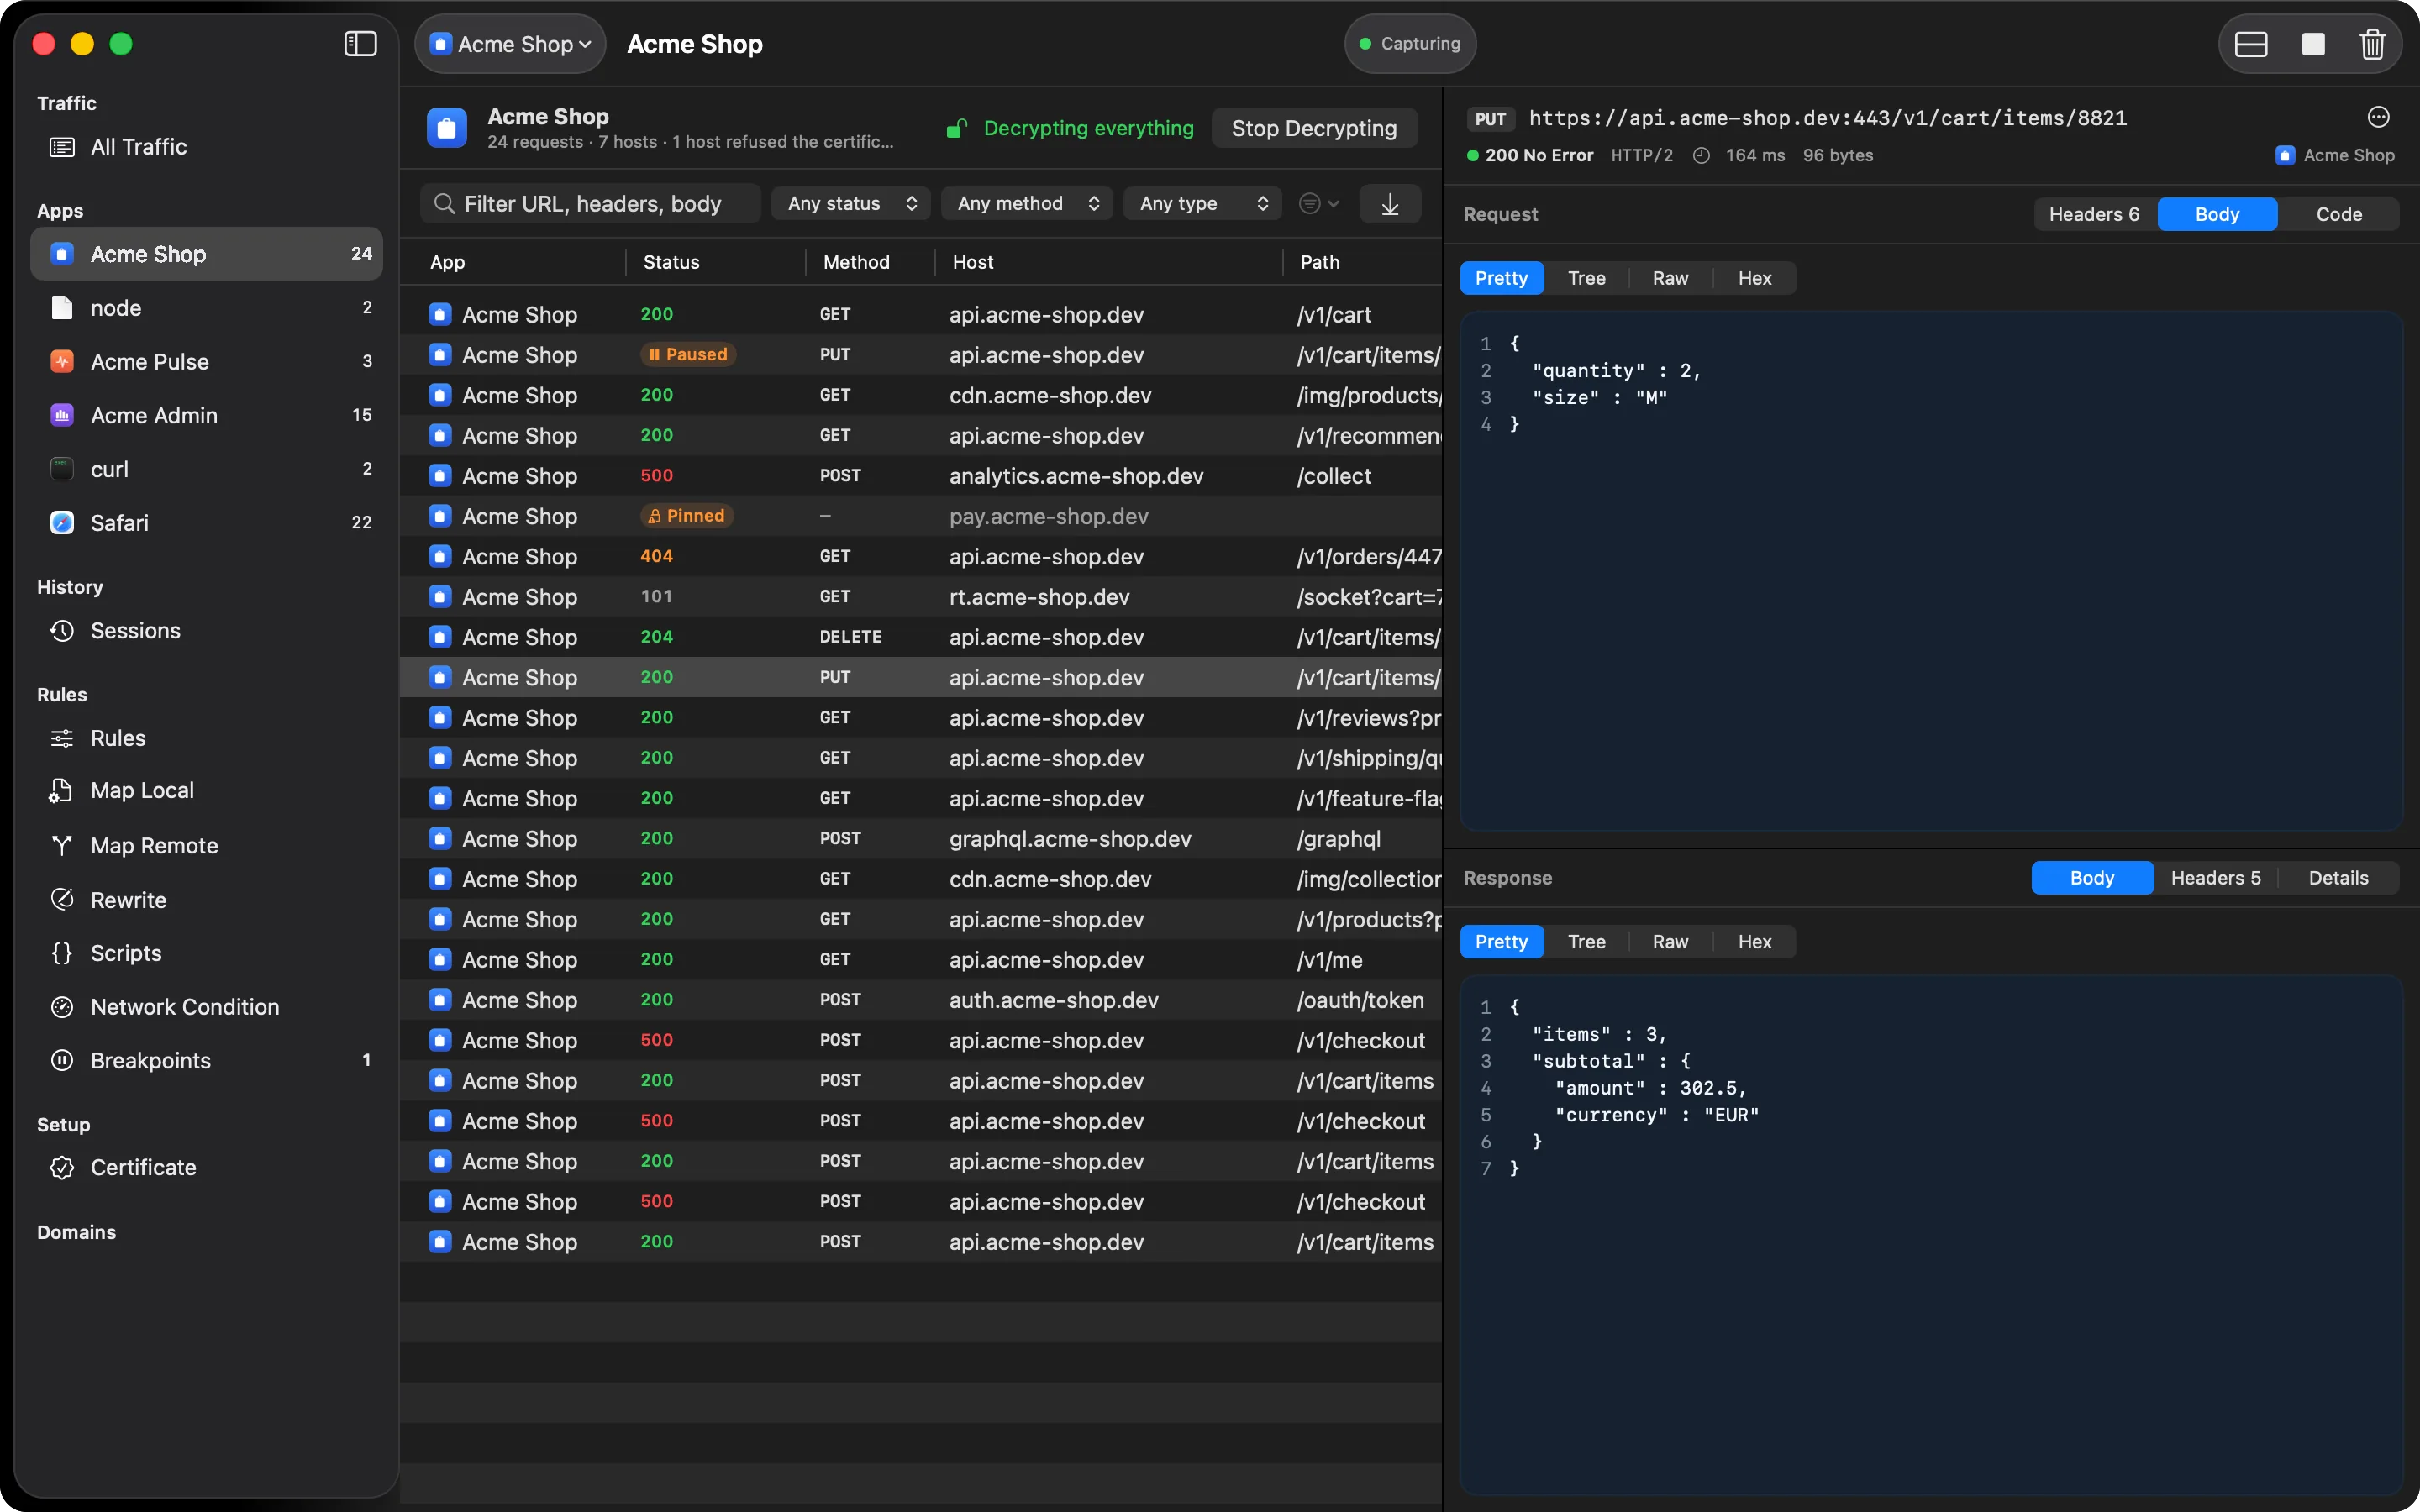The width and height of the screenshot is (2420, 1512).
Task: Open the filter options circle icon
Action: coord(1318,204)
